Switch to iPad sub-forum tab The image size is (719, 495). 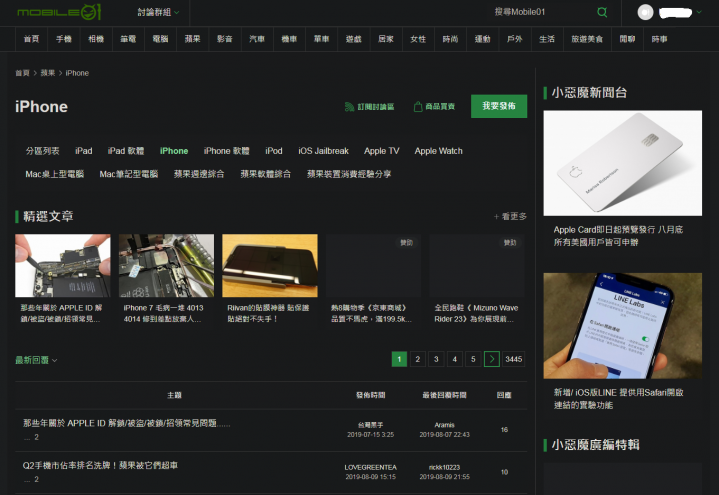(83, 151)
